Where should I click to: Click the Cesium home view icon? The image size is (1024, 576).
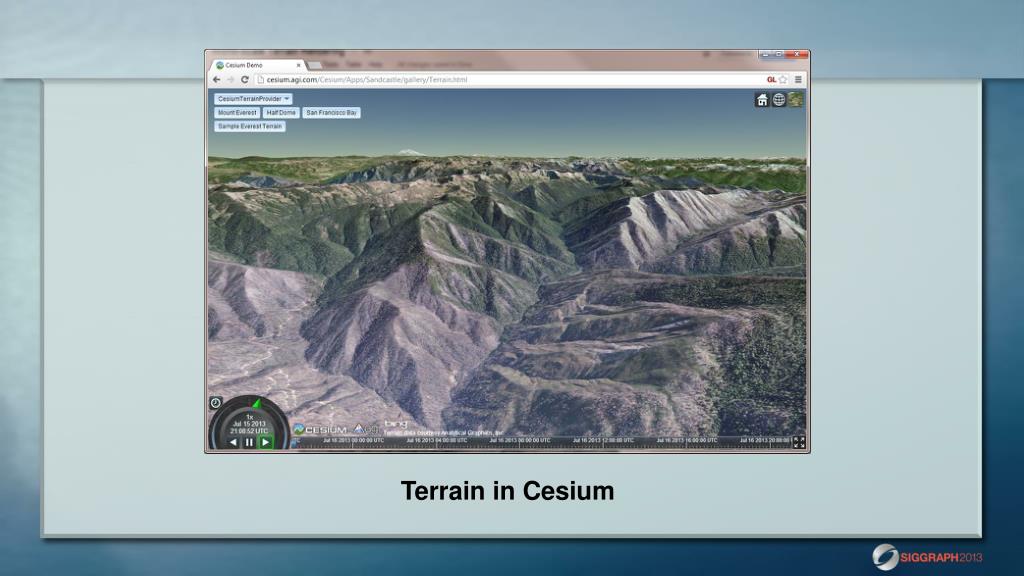point(762,100)
